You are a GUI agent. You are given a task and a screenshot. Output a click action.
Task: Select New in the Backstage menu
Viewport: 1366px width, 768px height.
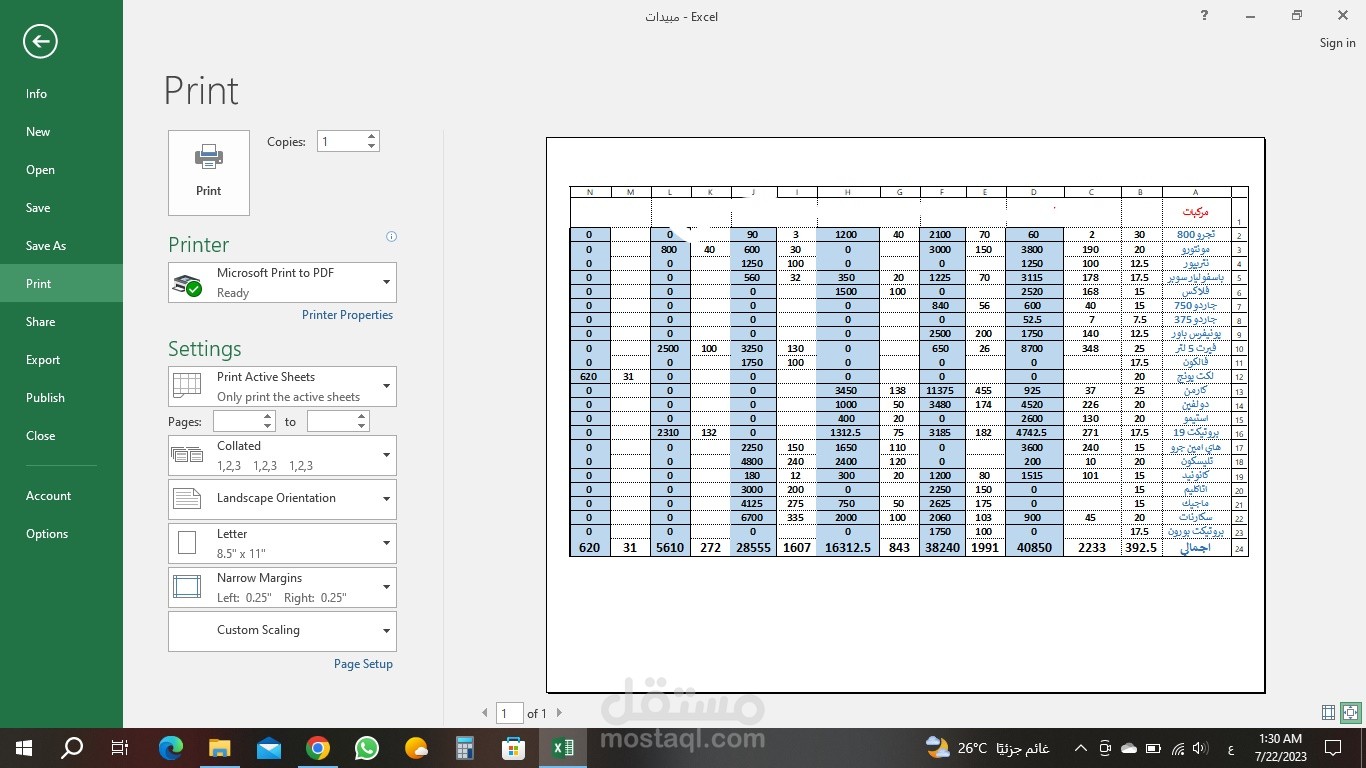(x=61, y=132)
